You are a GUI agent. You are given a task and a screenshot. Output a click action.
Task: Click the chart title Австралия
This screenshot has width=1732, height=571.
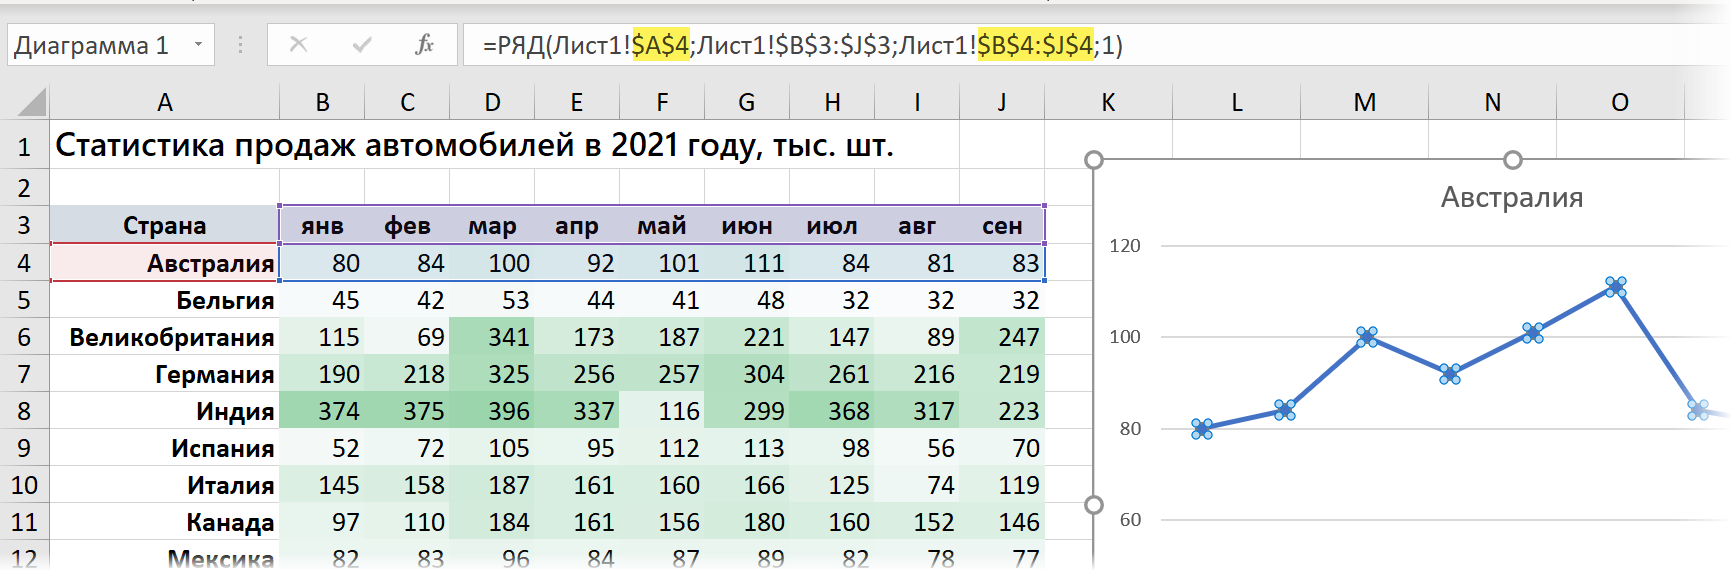click(1511, 197)
